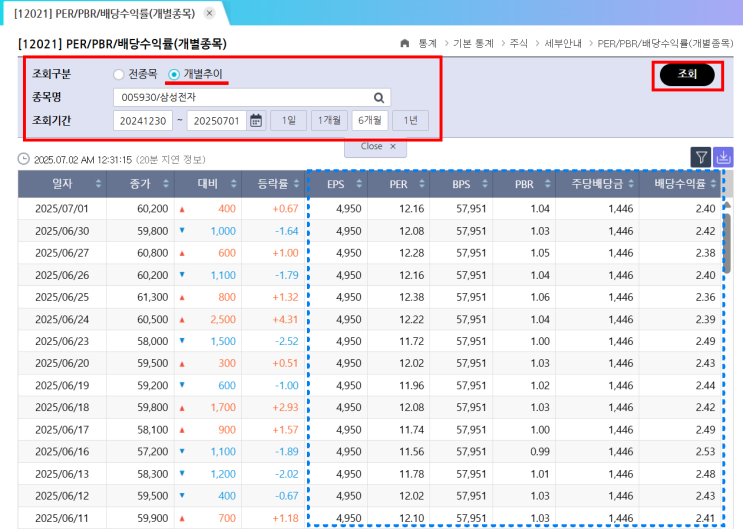This screenshot has height=529, width=743.
Task: Select the [12021] PER/PBR/배당수익률 tab
Action: (x=104, y=13)
